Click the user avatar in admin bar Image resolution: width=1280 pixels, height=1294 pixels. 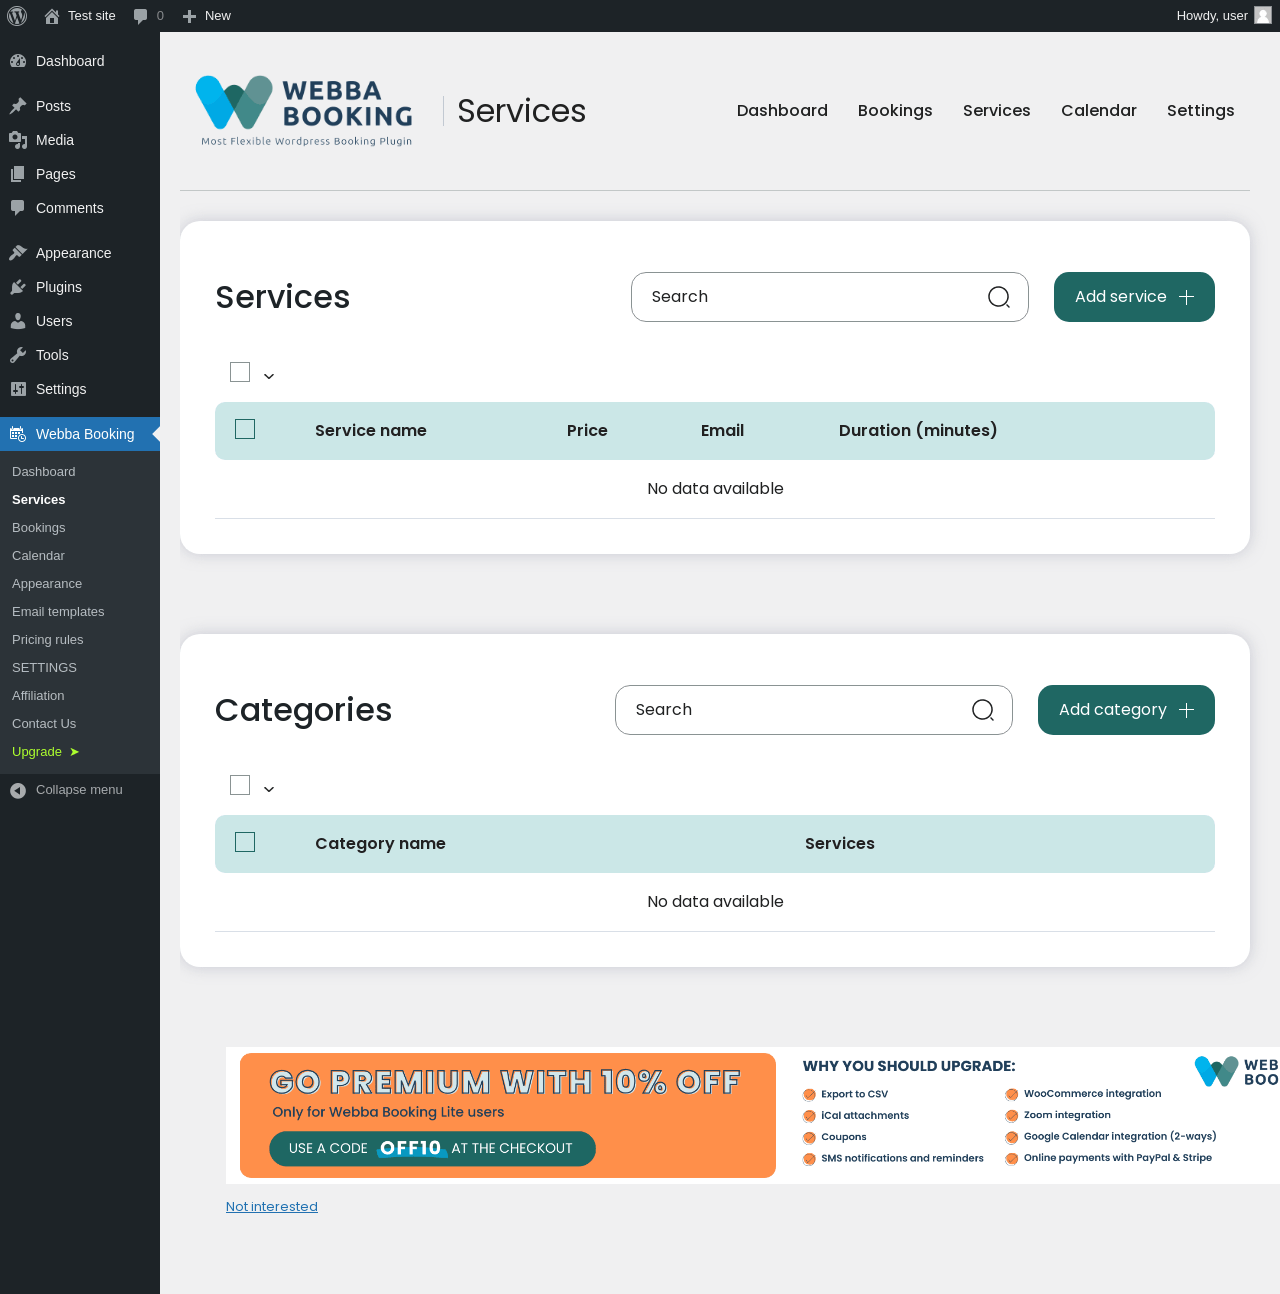pyautogui.click(x=1263, y=16)
